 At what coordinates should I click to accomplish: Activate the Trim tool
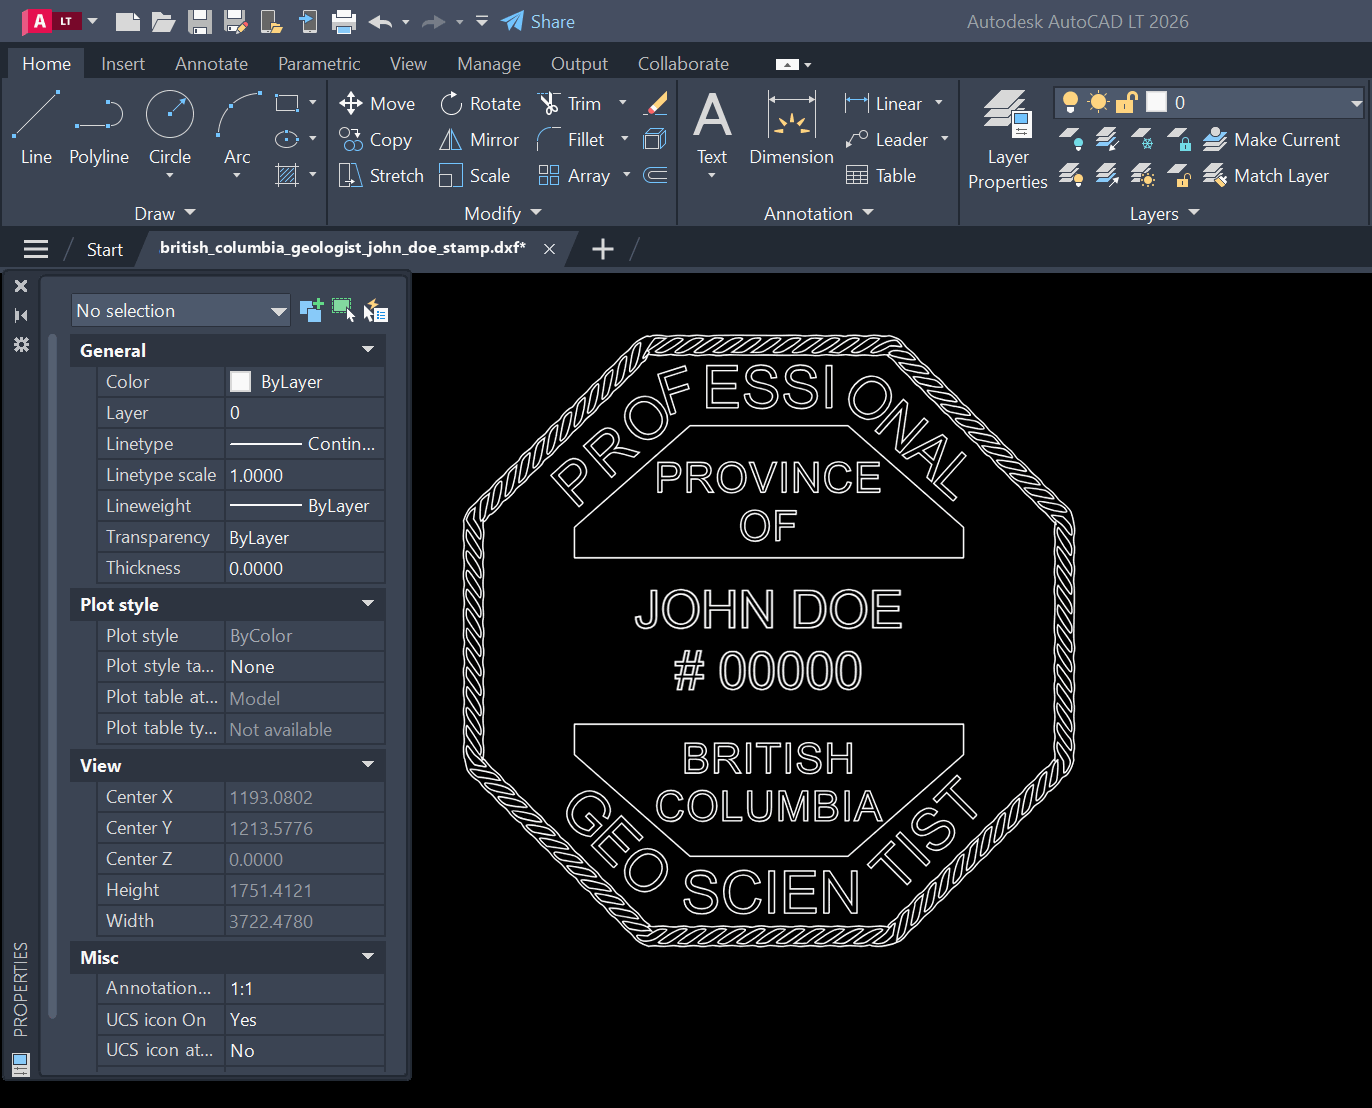(x=570, y=103)
